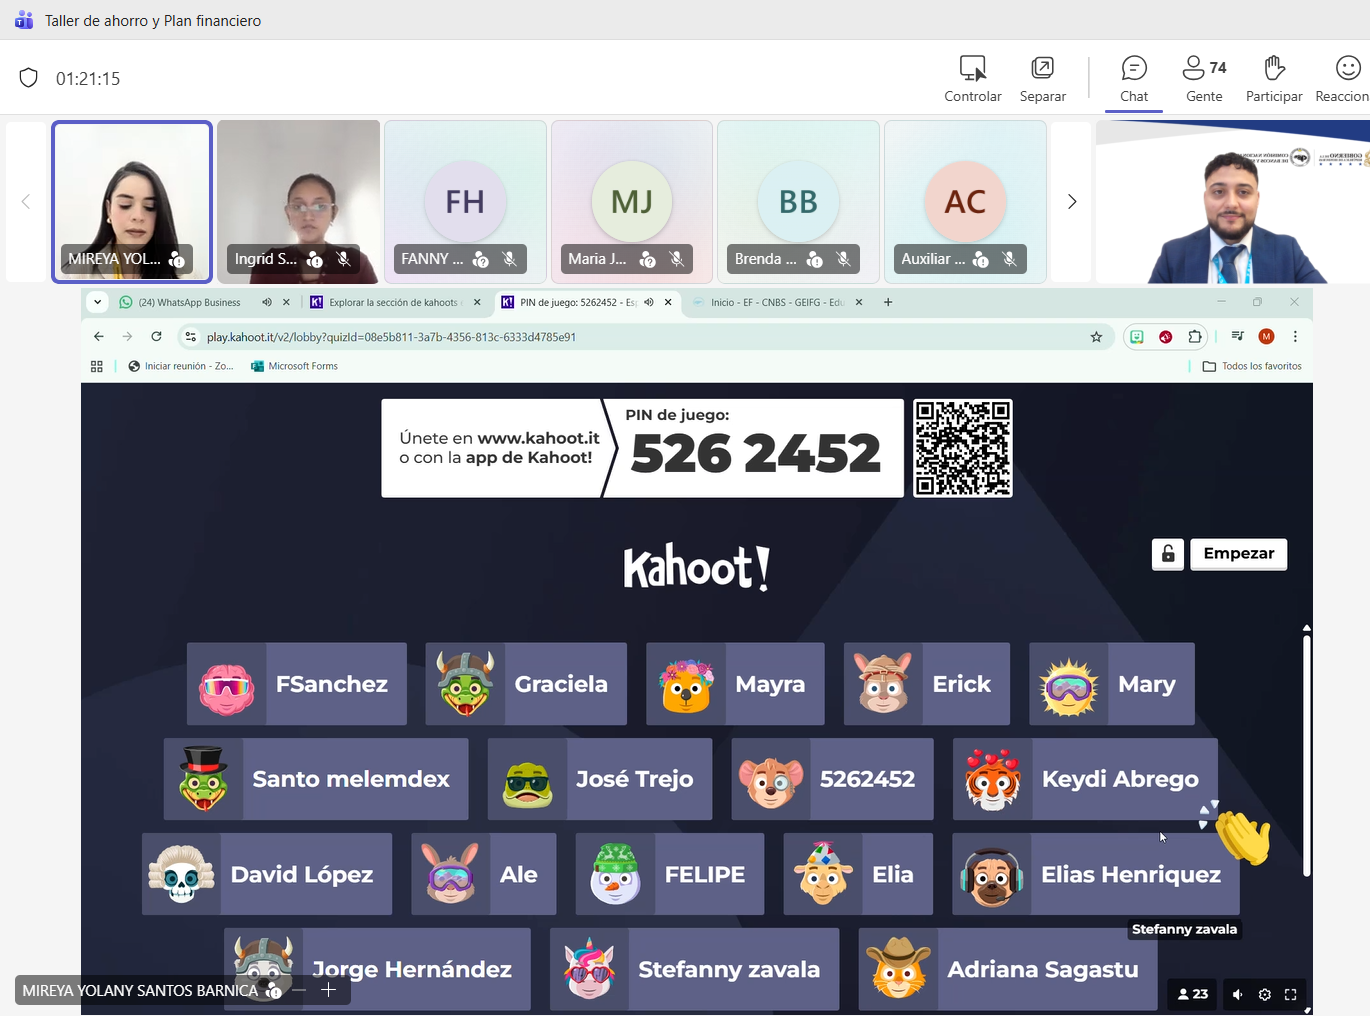Open the Gente participants list
Image resolution: width=1370 pixels, height=1016 pixels.
click(x=1203, y=79)
